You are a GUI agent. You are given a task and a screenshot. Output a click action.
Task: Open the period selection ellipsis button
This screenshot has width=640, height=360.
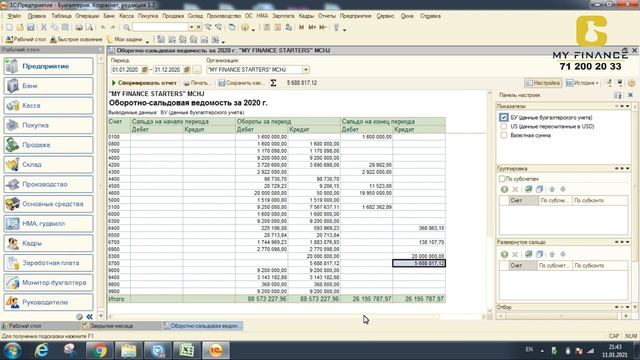click(x=197, y=70)
